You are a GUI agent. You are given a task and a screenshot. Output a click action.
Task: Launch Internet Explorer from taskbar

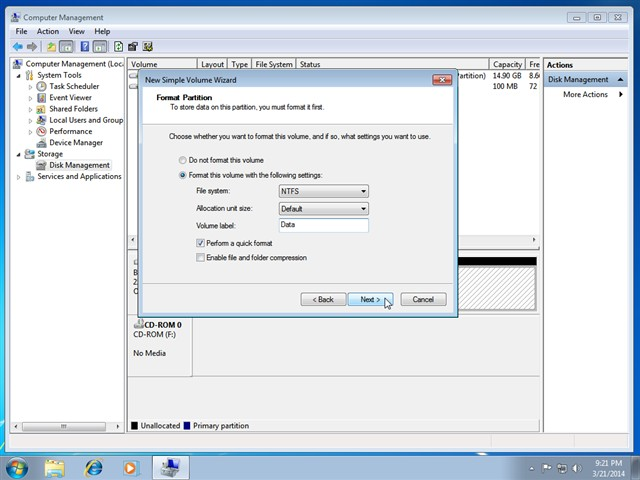pyautogui.click(x=93, y=468)
